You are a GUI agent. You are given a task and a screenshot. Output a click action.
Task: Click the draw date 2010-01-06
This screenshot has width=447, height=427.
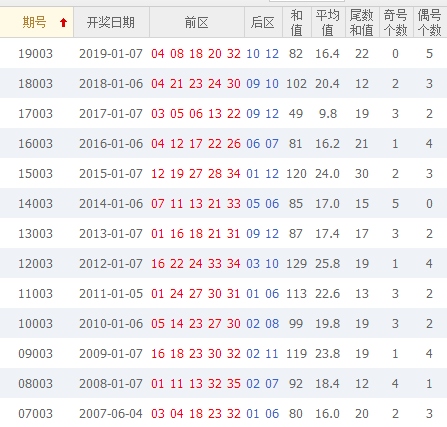tap(111, 324)
